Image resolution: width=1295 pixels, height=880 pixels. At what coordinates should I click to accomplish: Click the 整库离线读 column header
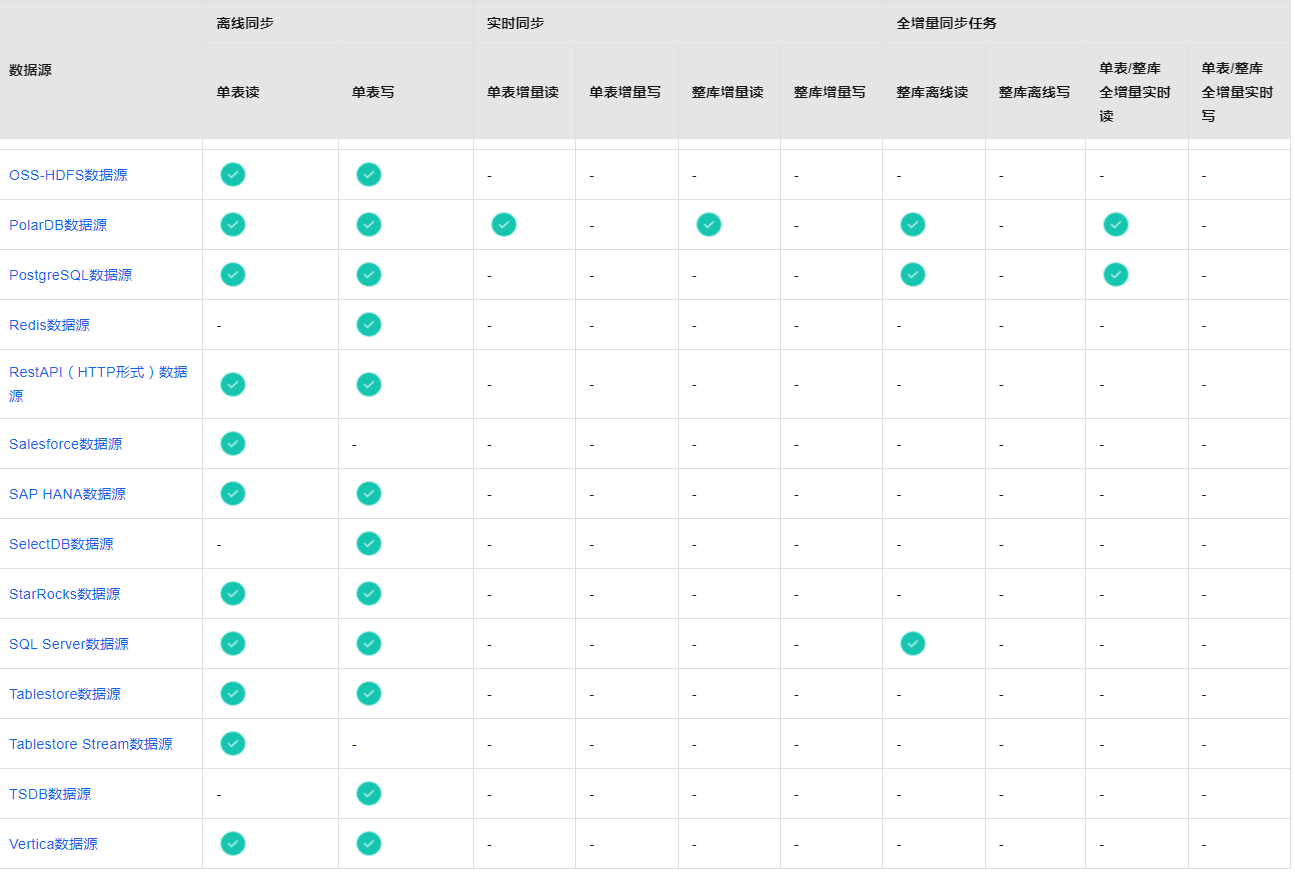point(932,92)
